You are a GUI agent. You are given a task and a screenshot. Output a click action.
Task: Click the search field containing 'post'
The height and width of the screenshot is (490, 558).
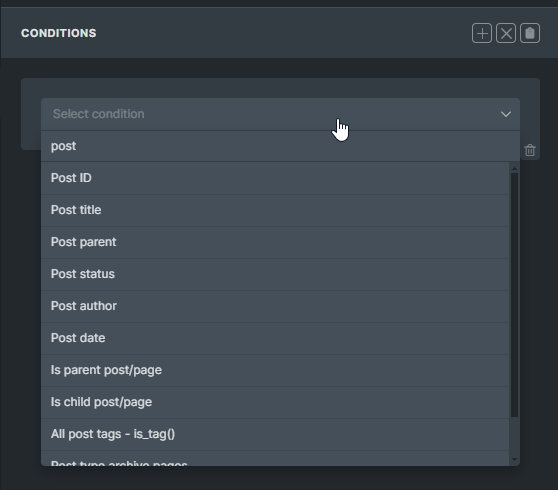pos(280,146)
